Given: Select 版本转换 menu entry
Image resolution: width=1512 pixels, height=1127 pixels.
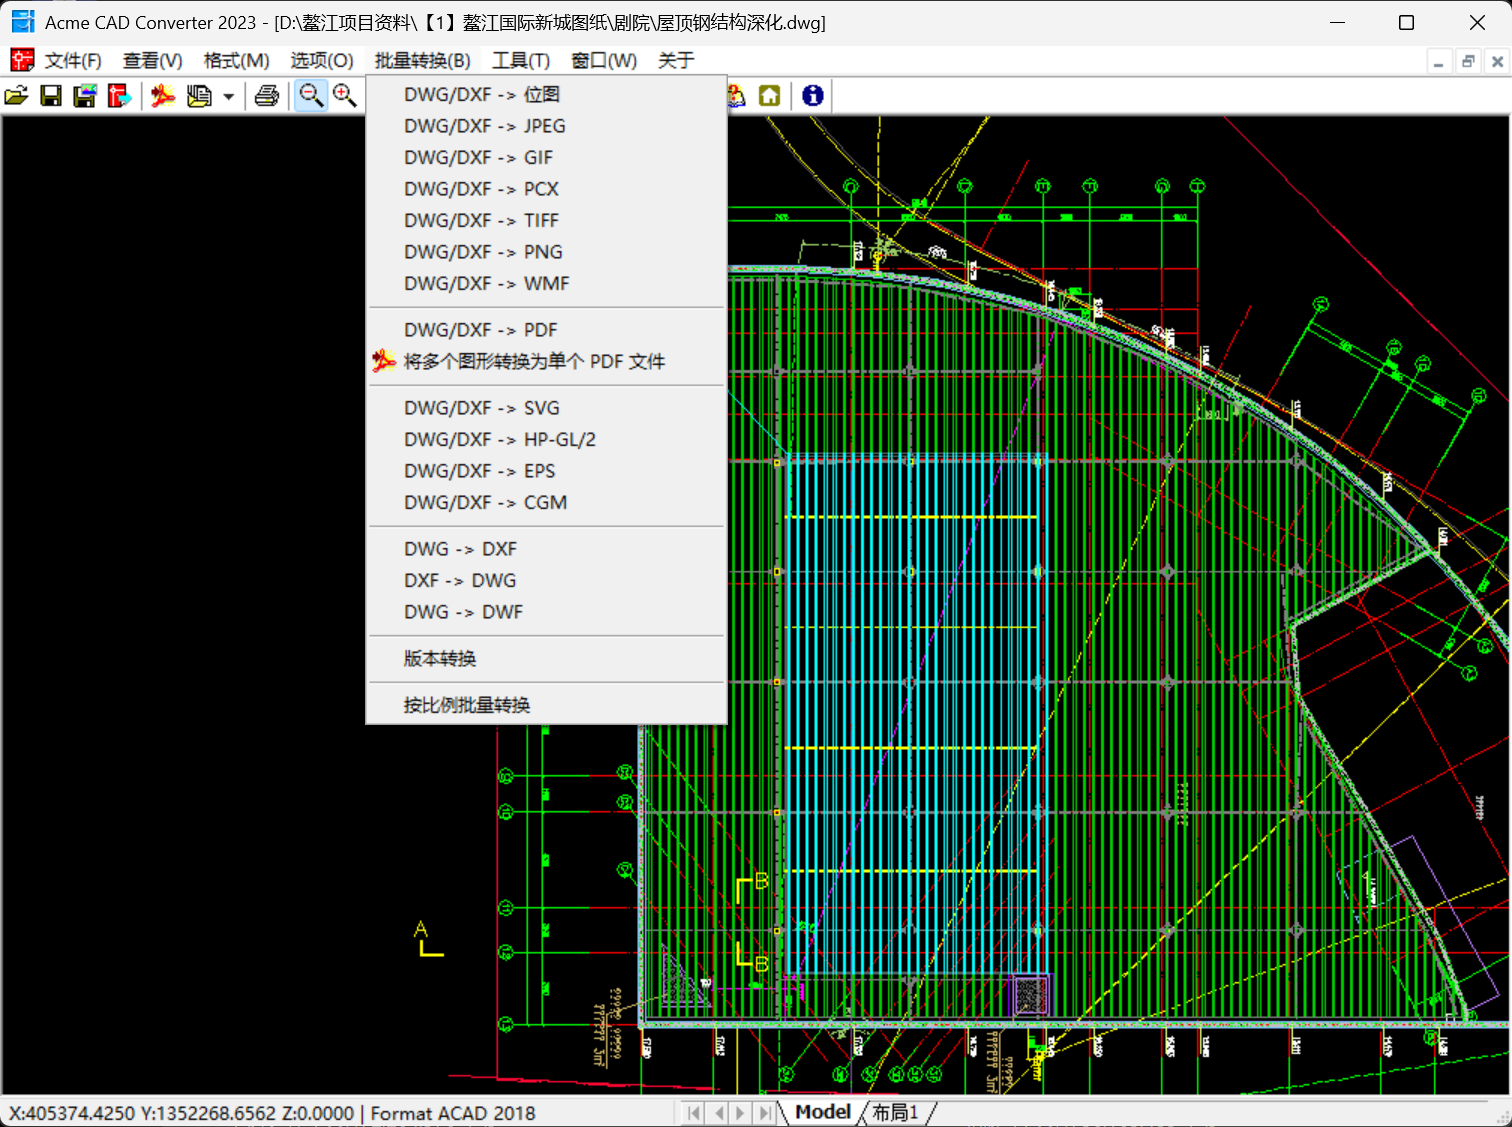Looking at the screenshot, I should (546, 659).
